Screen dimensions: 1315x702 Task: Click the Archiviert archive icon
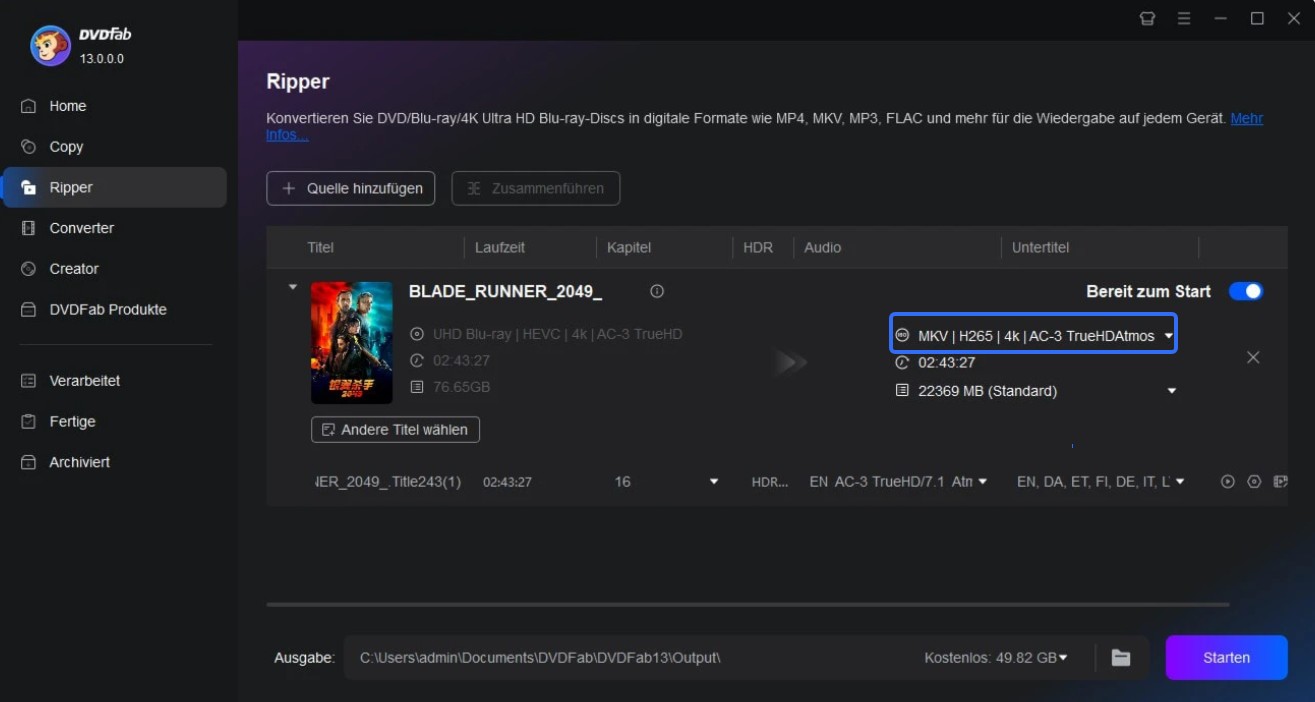(29, 463)
